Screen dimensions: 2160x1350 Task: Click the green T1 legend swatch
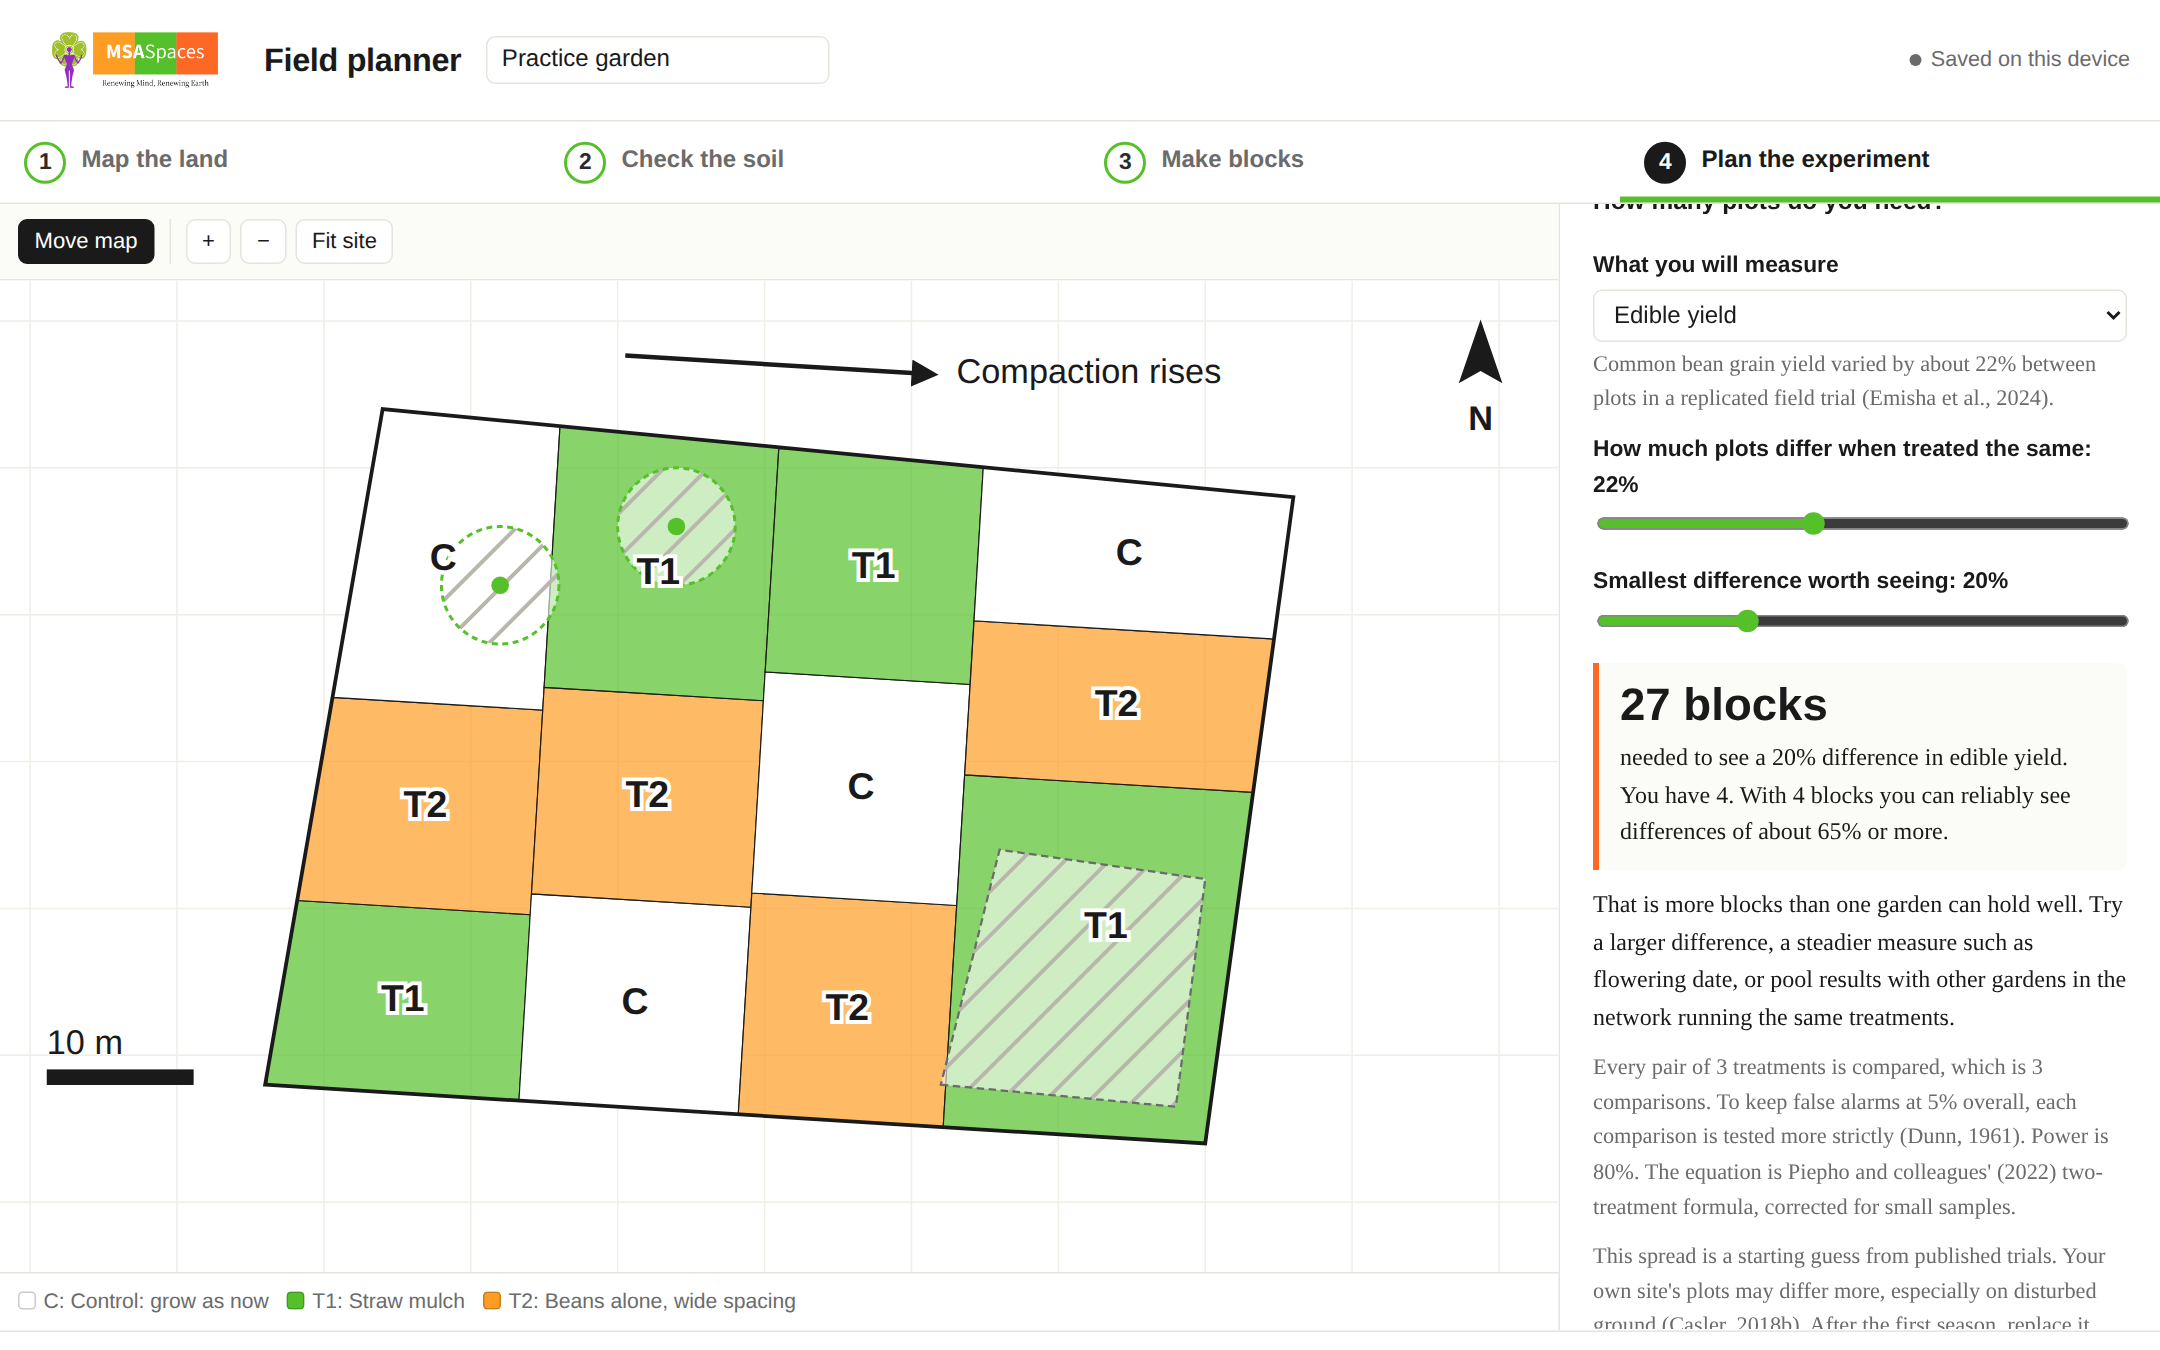295,1300
